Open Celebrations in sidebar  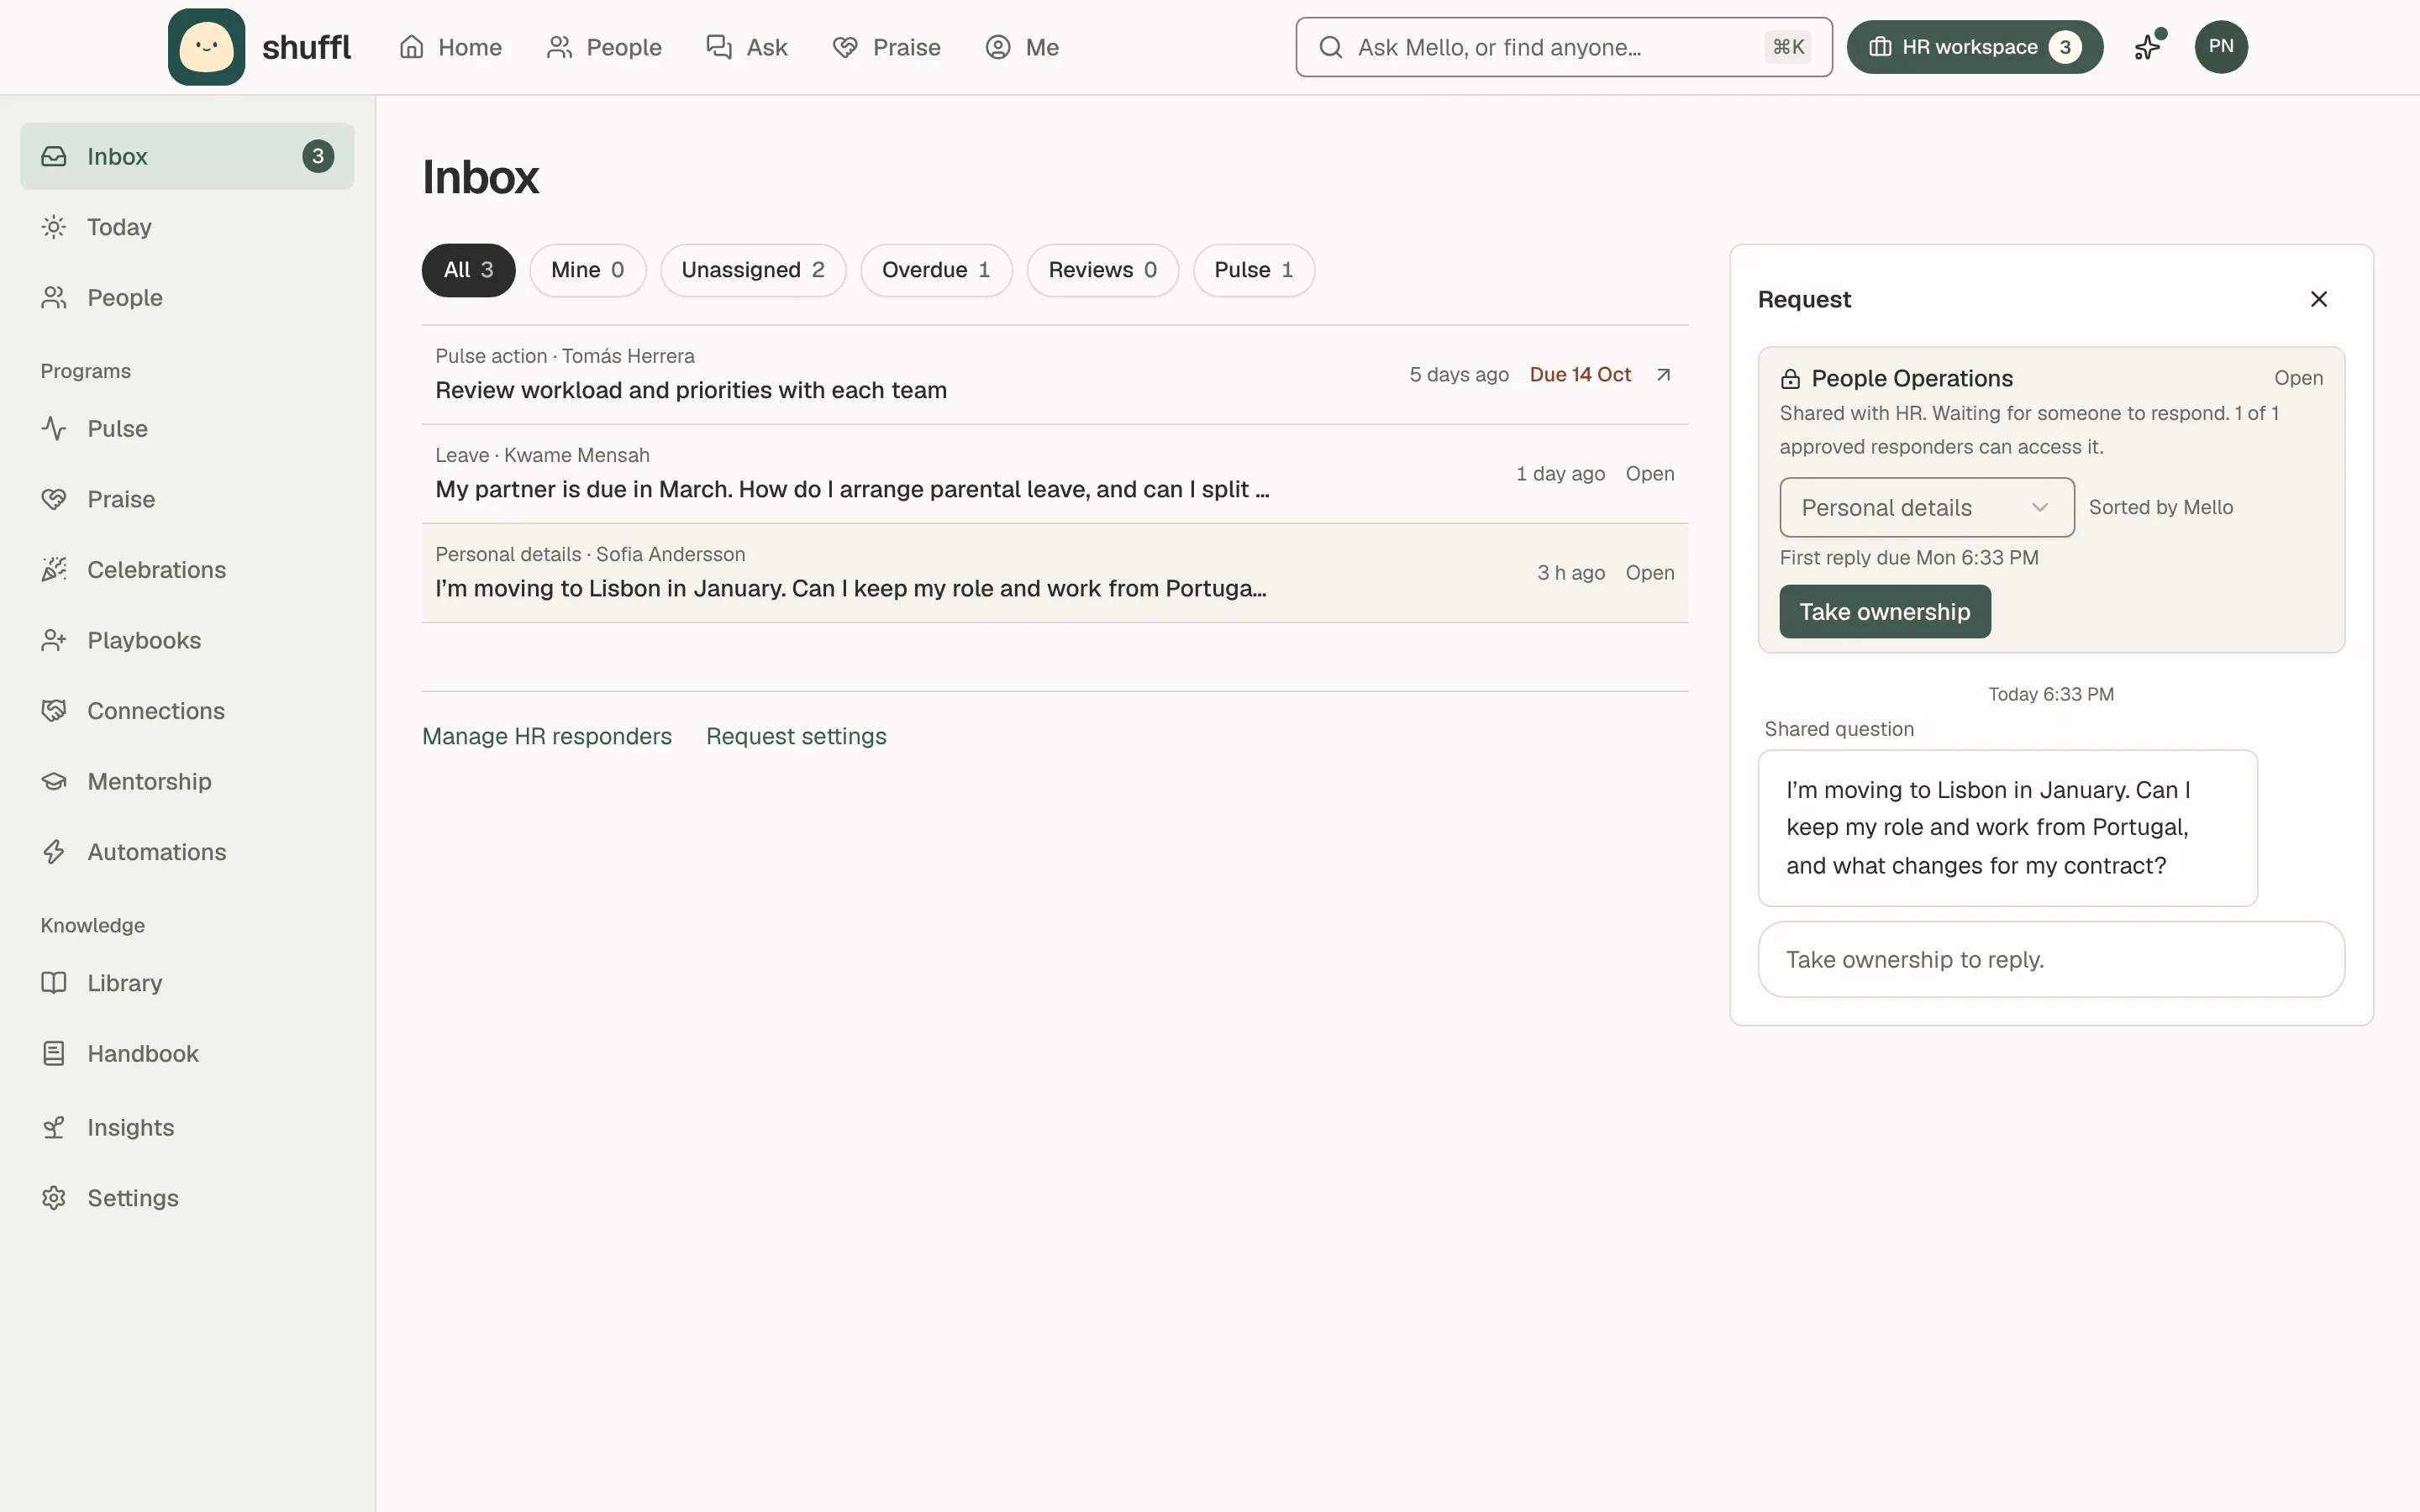[187, 569]
